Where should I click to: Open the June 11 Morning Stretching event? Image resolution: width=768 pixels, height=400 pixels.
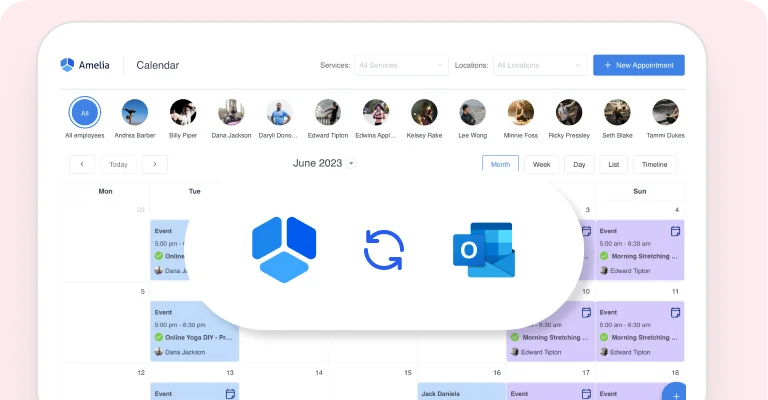coord(640,331)
